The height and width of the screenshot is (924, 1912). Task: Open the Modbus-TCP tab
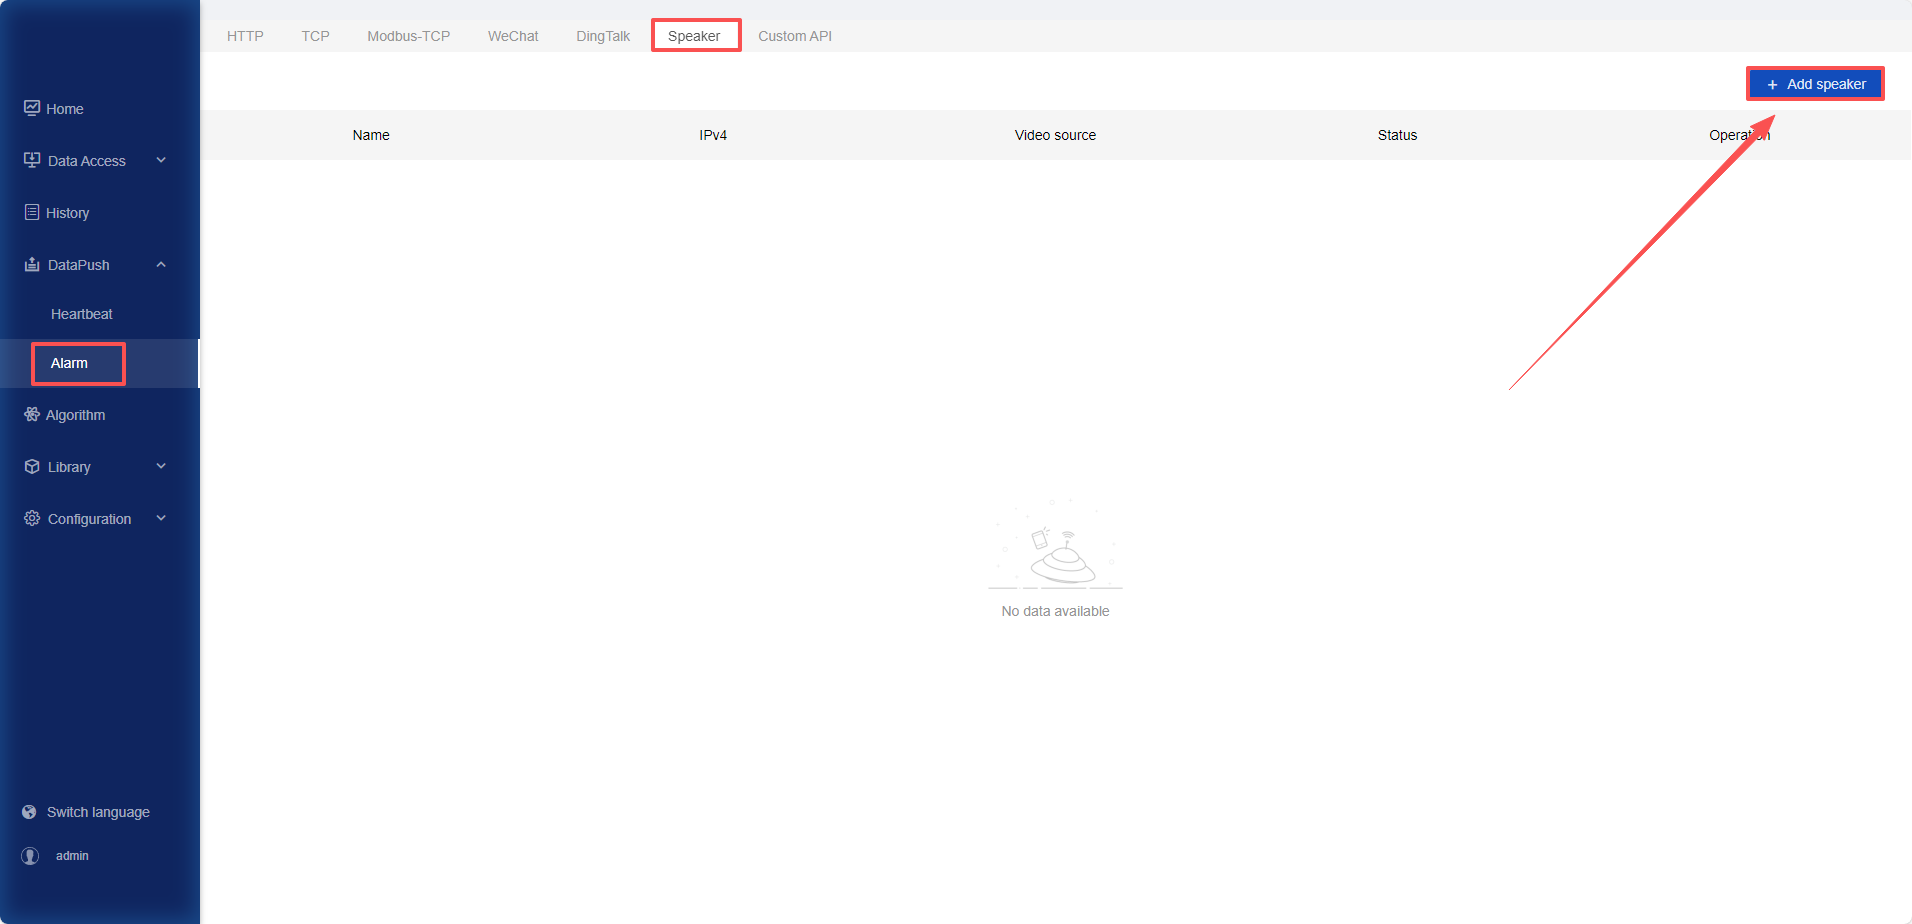click(408, 36)
